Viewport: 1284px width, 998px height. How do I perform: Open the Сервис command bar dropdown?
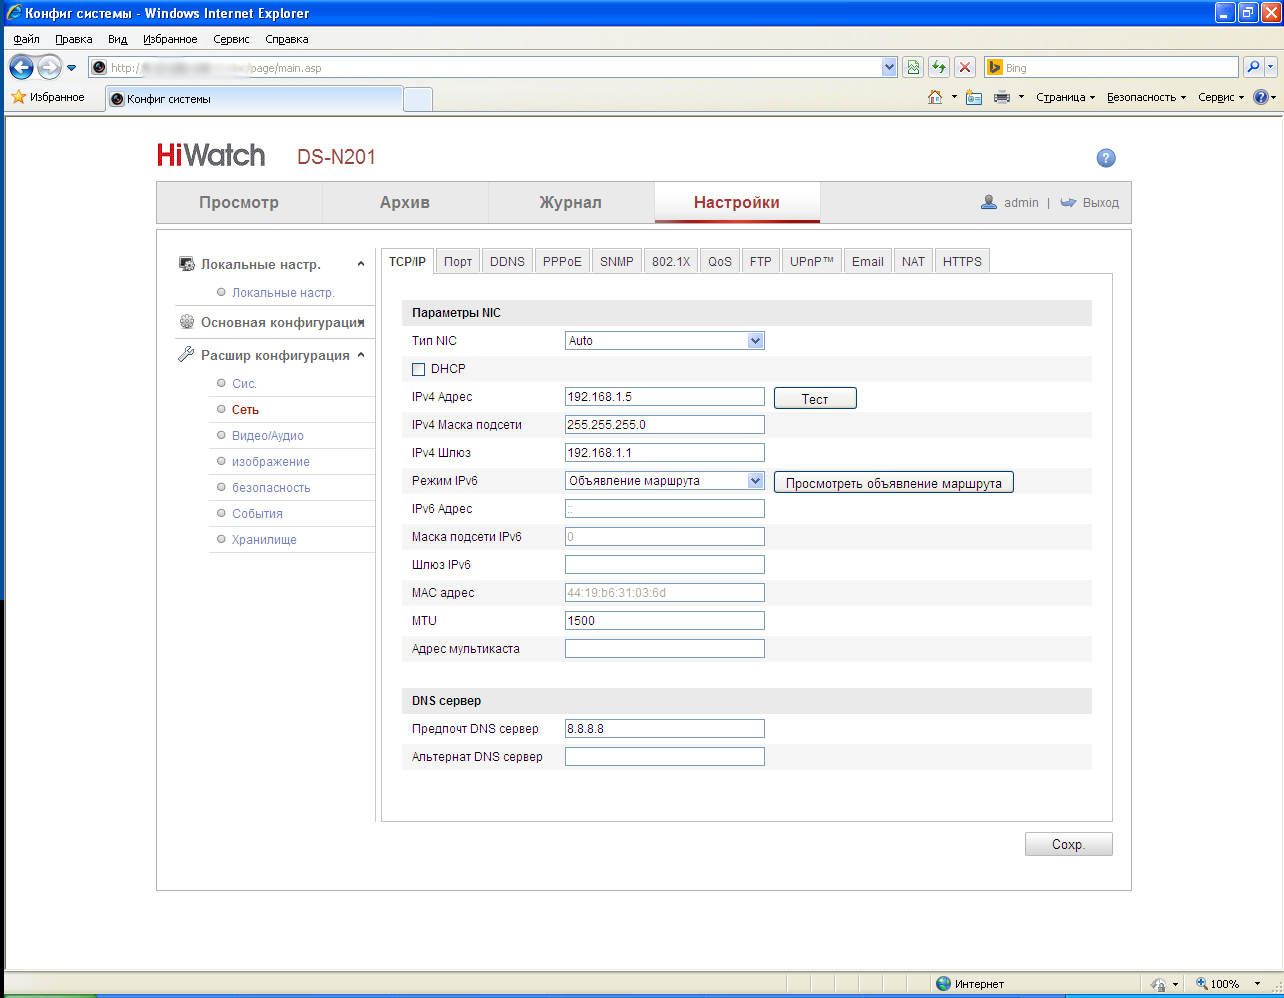click(x=1221, y=97)
